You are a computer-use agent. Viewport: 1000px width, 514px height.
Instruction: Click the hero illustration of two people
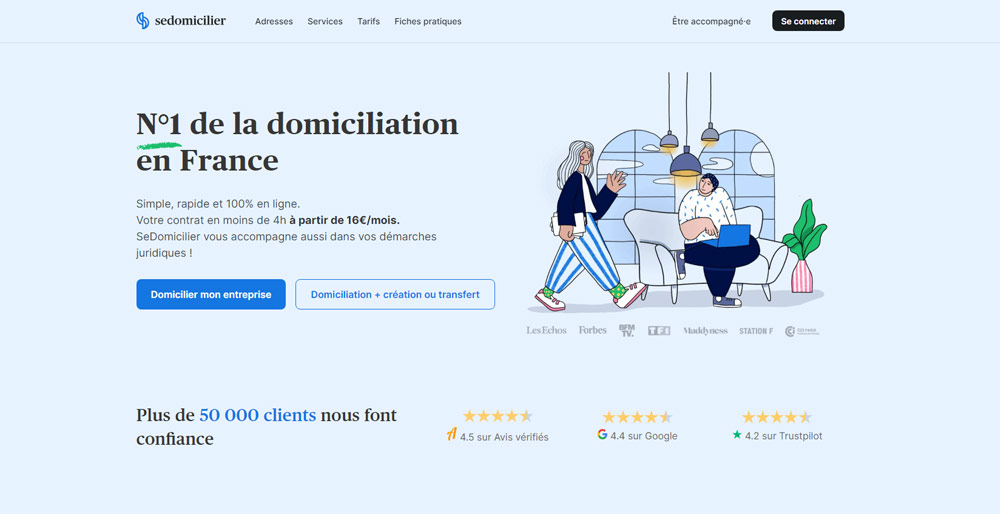click(x=675, y=195)
